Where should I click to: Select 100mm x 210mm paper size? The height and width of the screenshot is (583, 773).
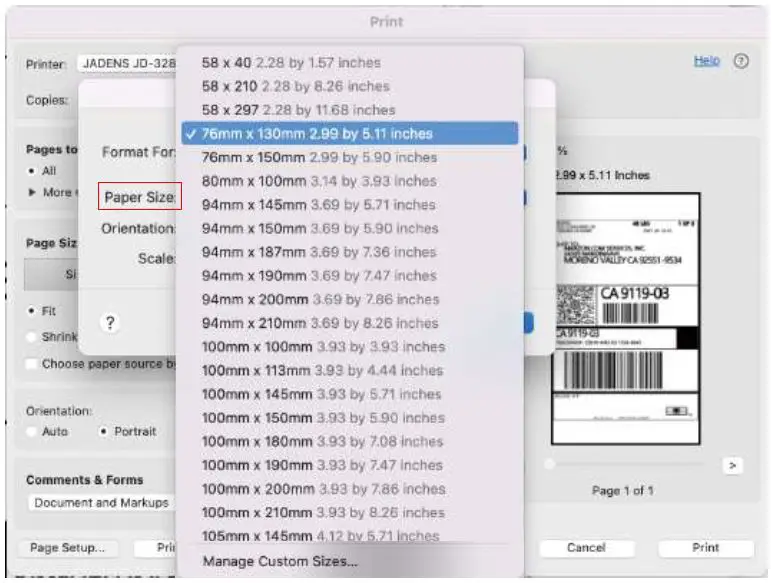350,512
